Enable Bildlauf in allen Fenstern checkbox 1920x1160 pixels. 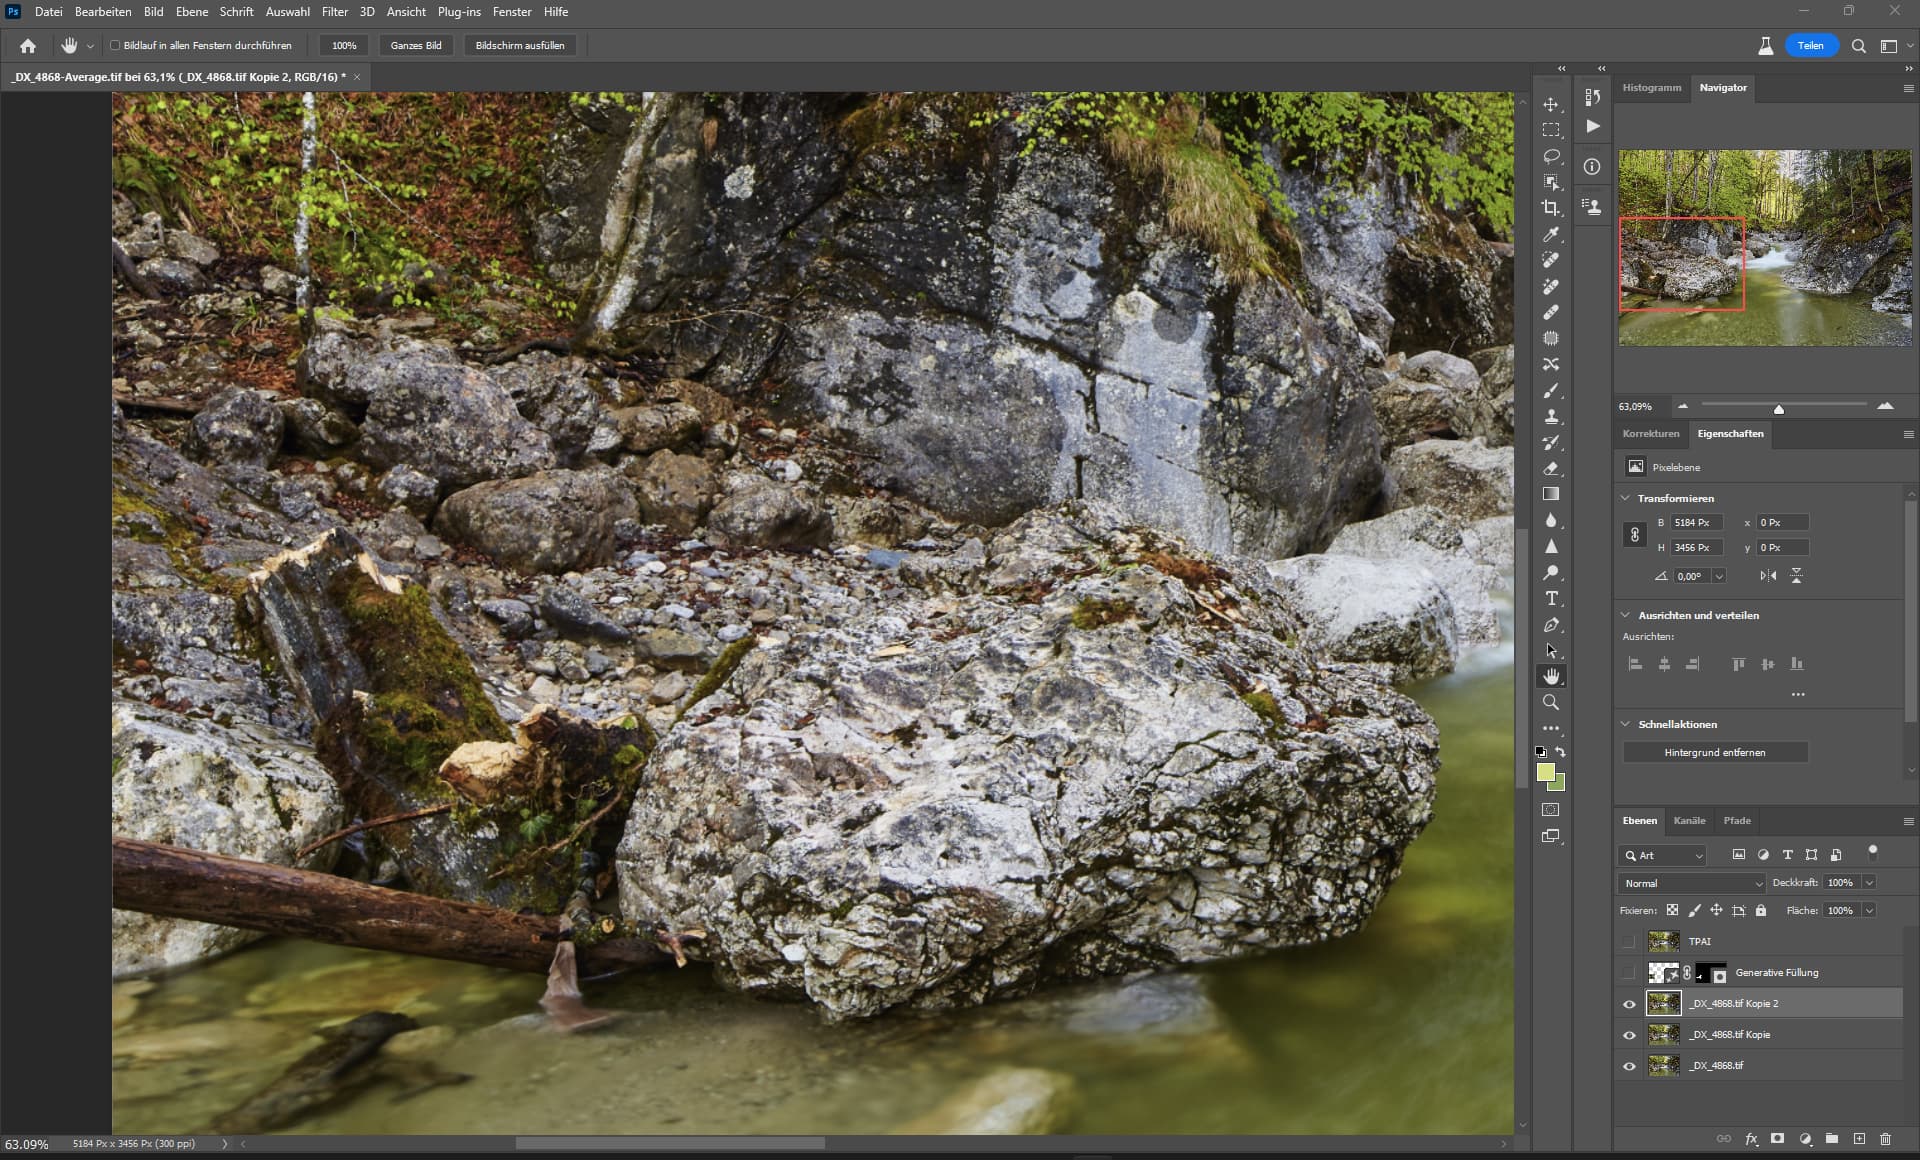(115, 45)
